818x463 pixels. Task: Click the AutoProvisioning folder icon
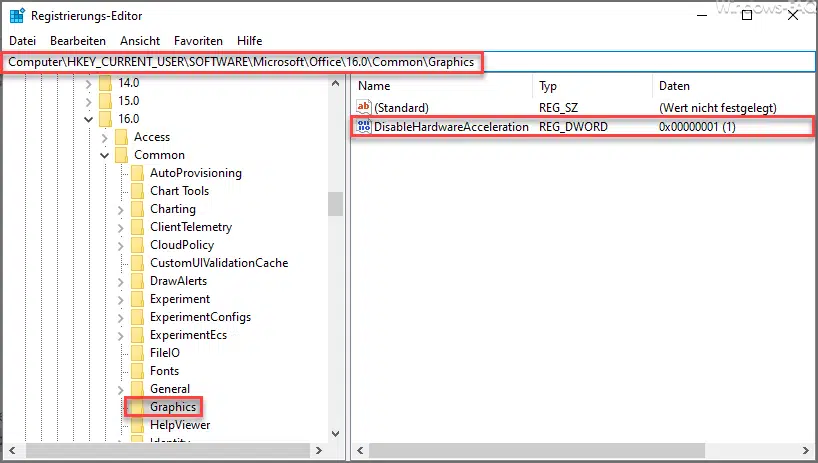point(137,173)
